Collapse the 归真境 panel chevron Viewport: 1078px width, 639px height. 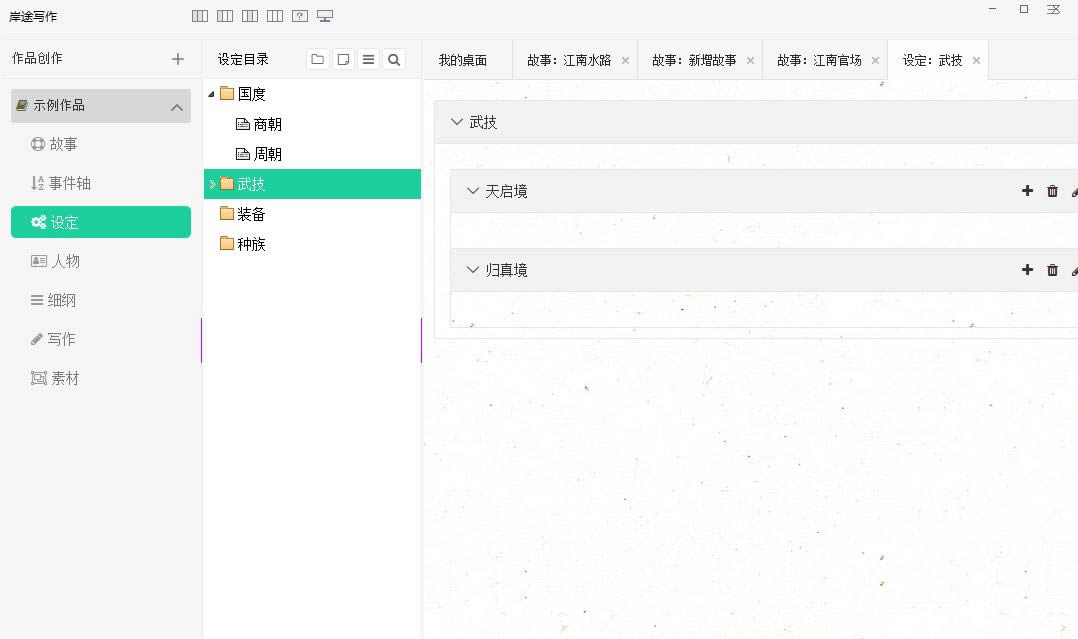tap(473, 270)
